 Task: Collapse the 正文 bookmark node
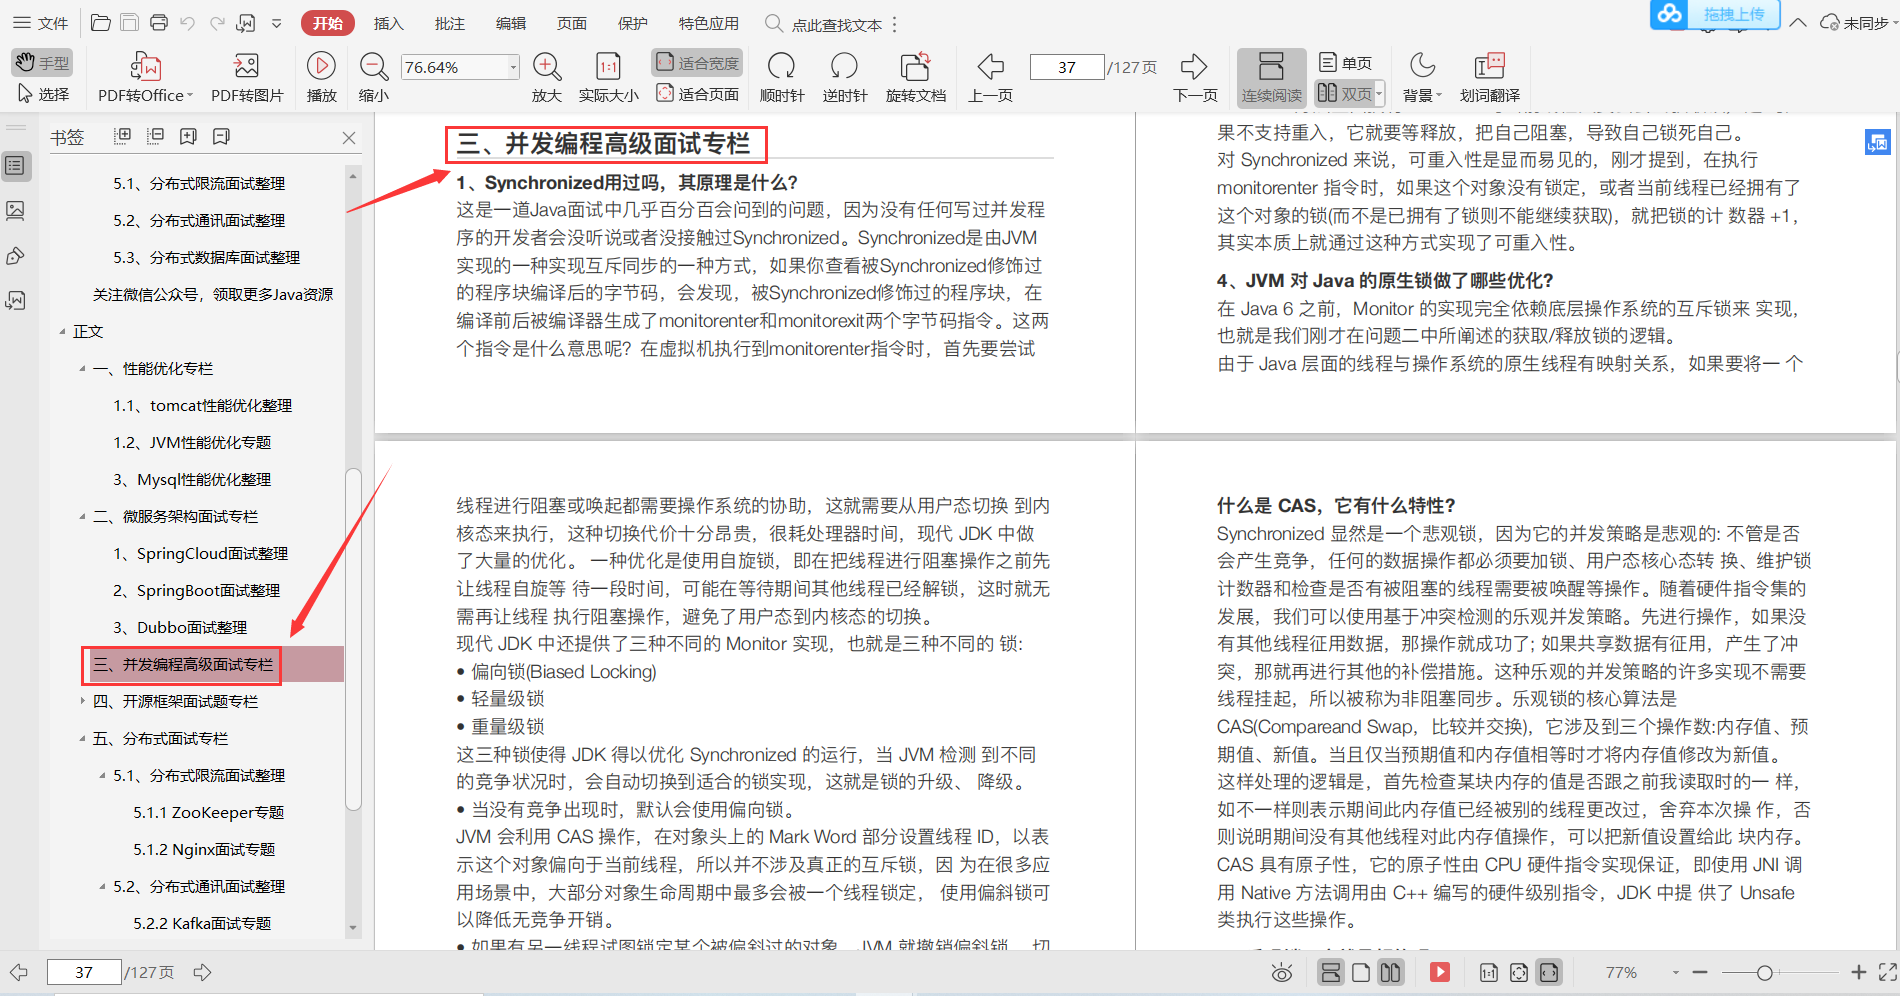62,331
